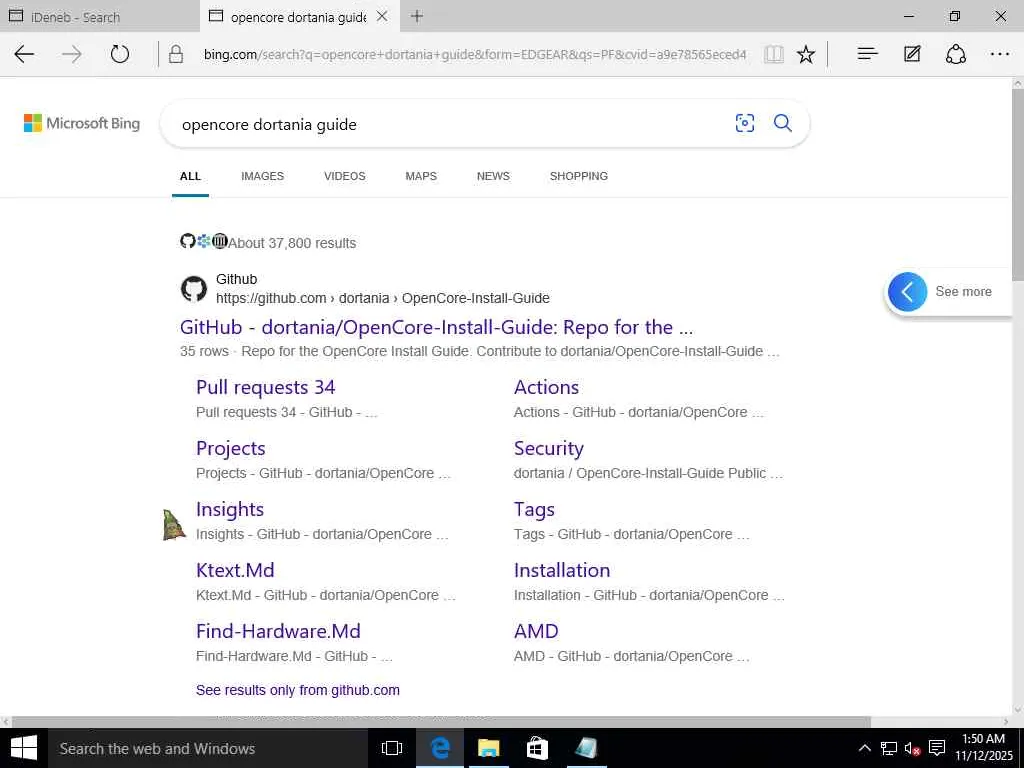Go back with the browser back arrow
The width and height of the screenshot is (1024, 768).
24,54
